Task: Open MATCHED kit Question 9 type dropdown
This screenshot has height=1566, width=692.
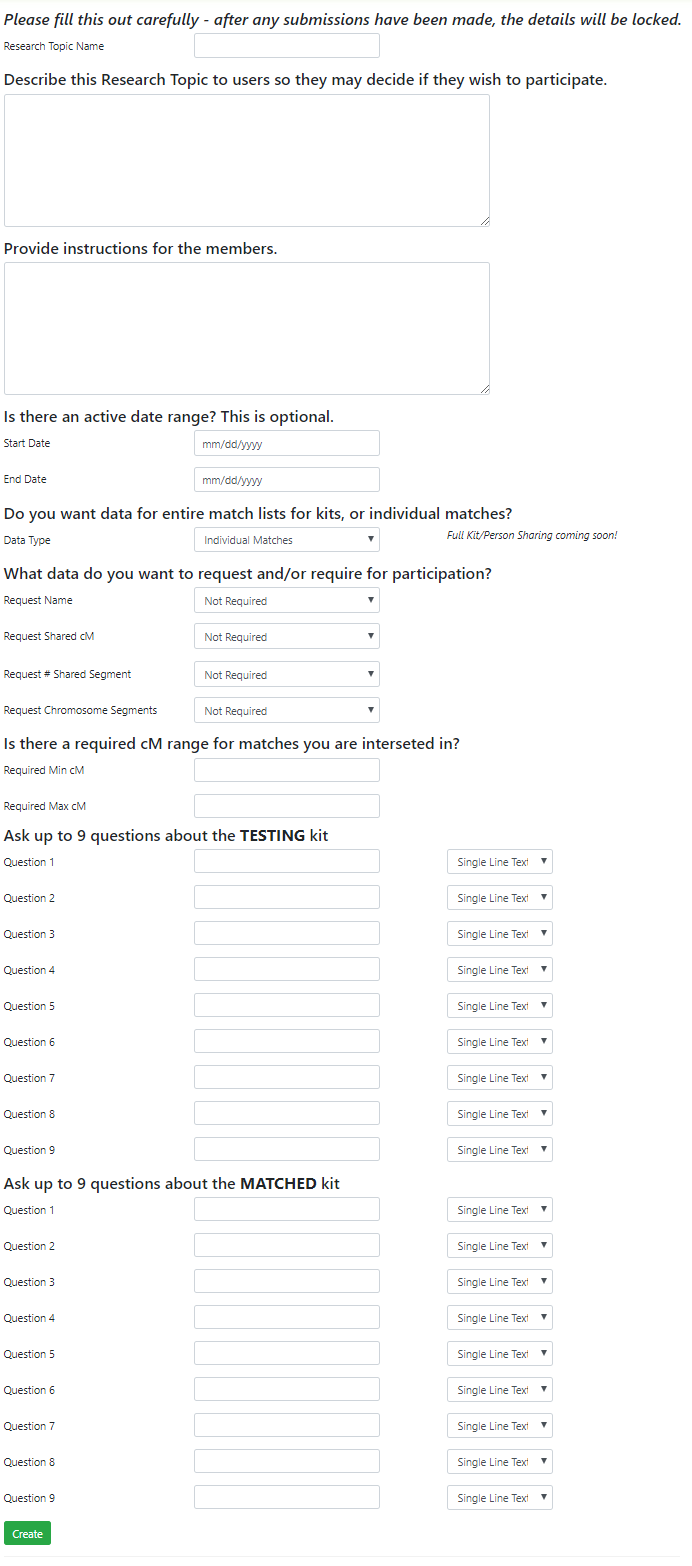Action: [x=499, y=1498]
